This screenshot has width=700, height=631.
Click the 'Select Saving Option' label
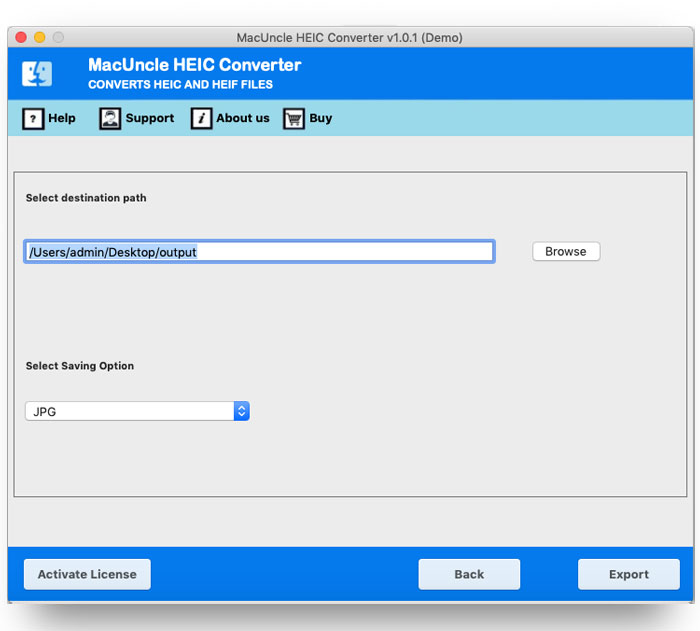click(80, 366)
